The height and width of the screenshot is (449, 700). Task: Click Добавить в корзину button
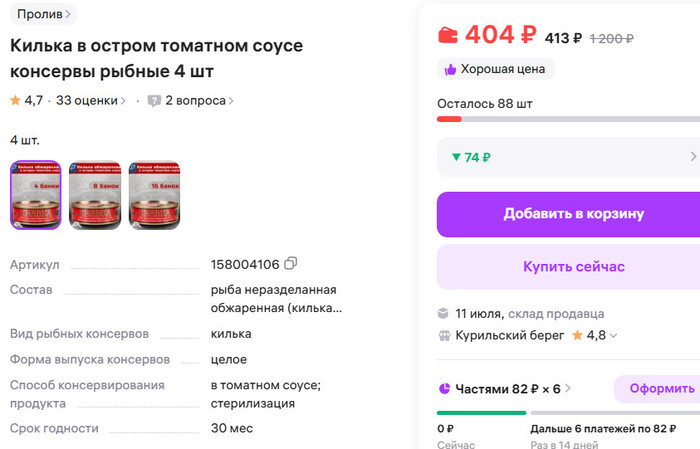coord(573,214)
